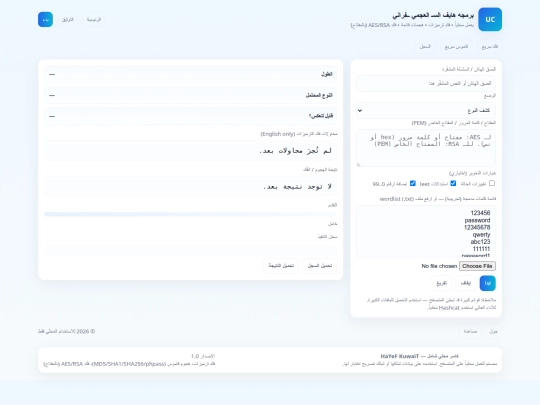The width and height of the screenshot is (540, 405).
Task: Click the blue start button in header
Action: coord(45,20)
